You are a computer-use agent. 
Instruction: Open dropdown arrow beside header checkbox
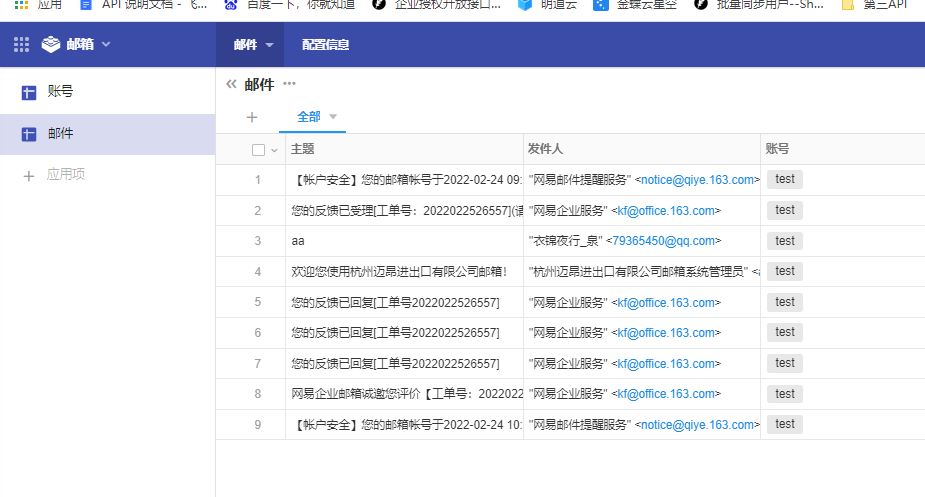pyautogui.click(x=274, y=150)
